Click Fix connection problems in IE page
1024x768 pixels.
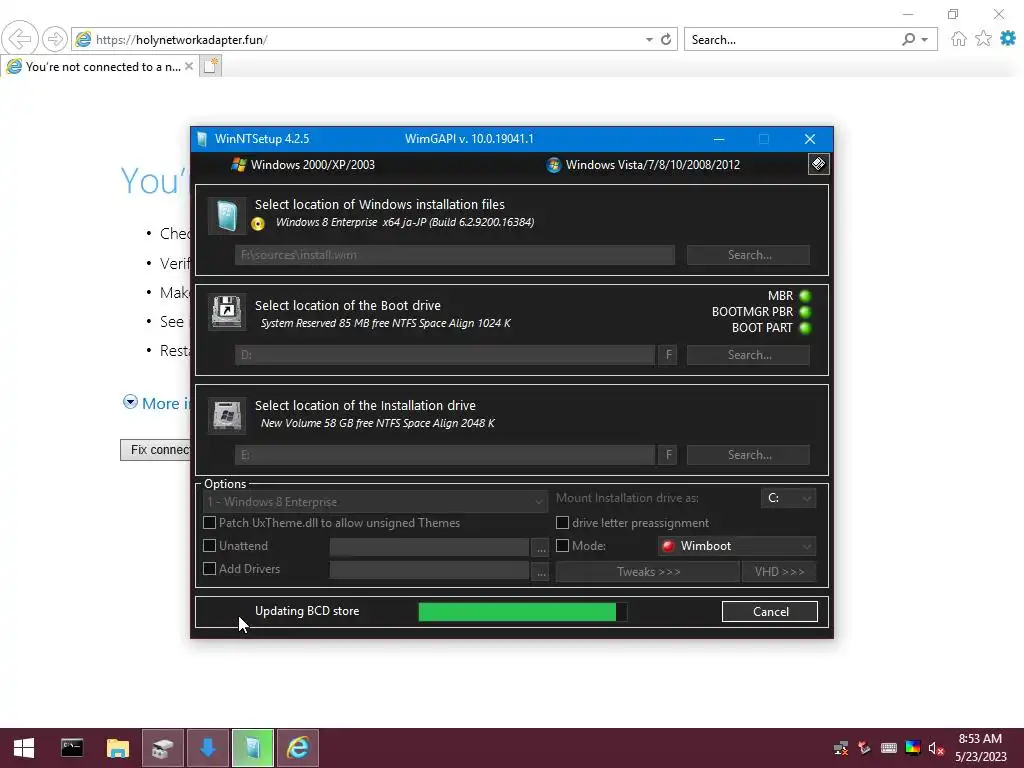click(x=156, y=449)
